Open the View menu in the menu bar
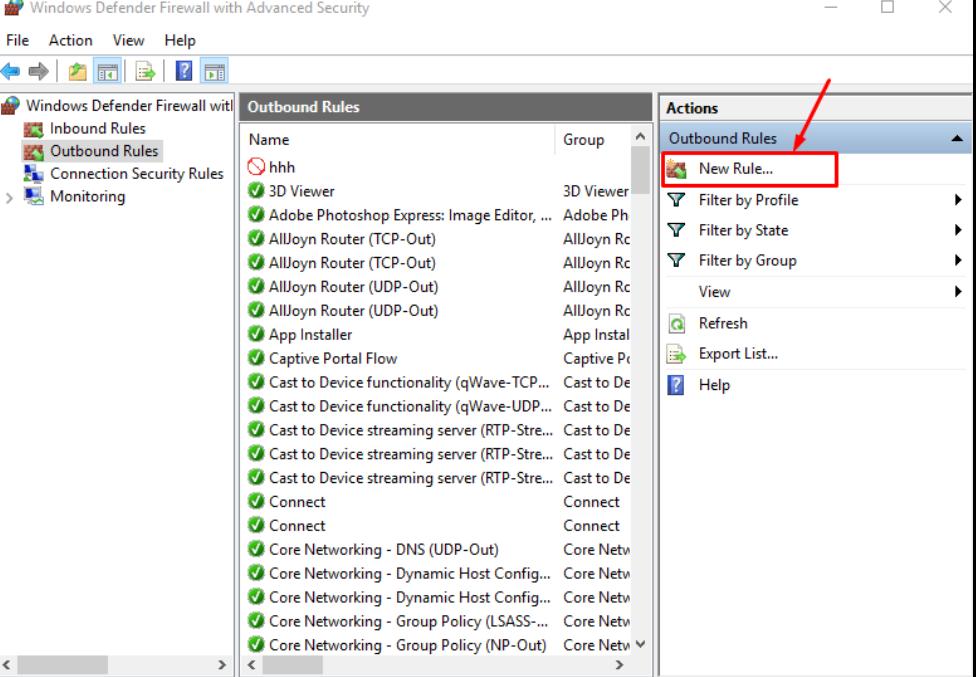This screenshot has width=976, height=677. 128,40
